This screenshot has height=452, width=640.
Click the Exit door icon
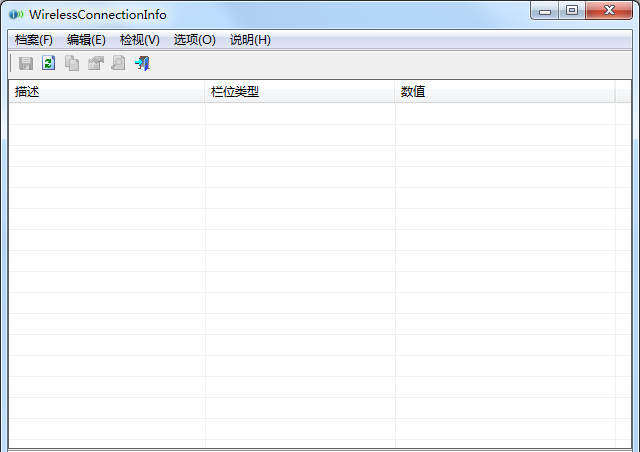(142, 63)
